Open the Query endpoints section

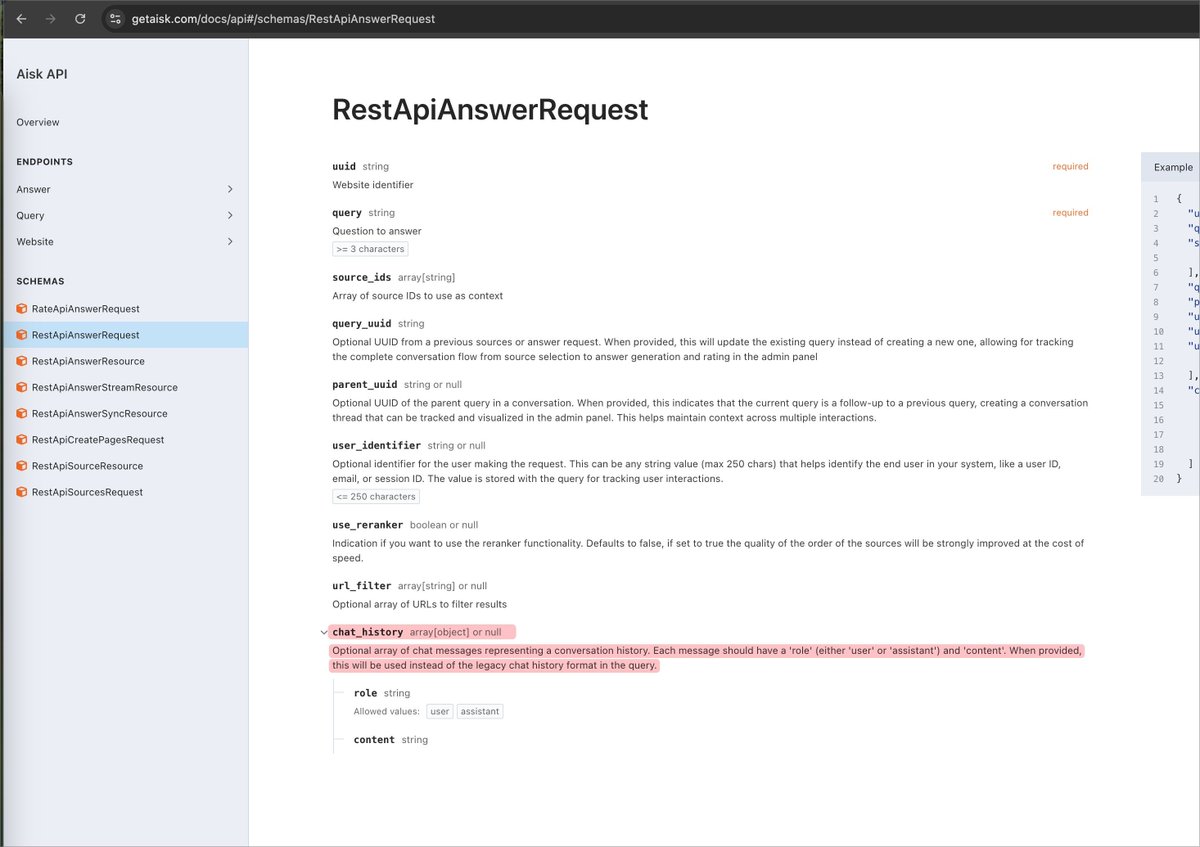click(124, 215)
